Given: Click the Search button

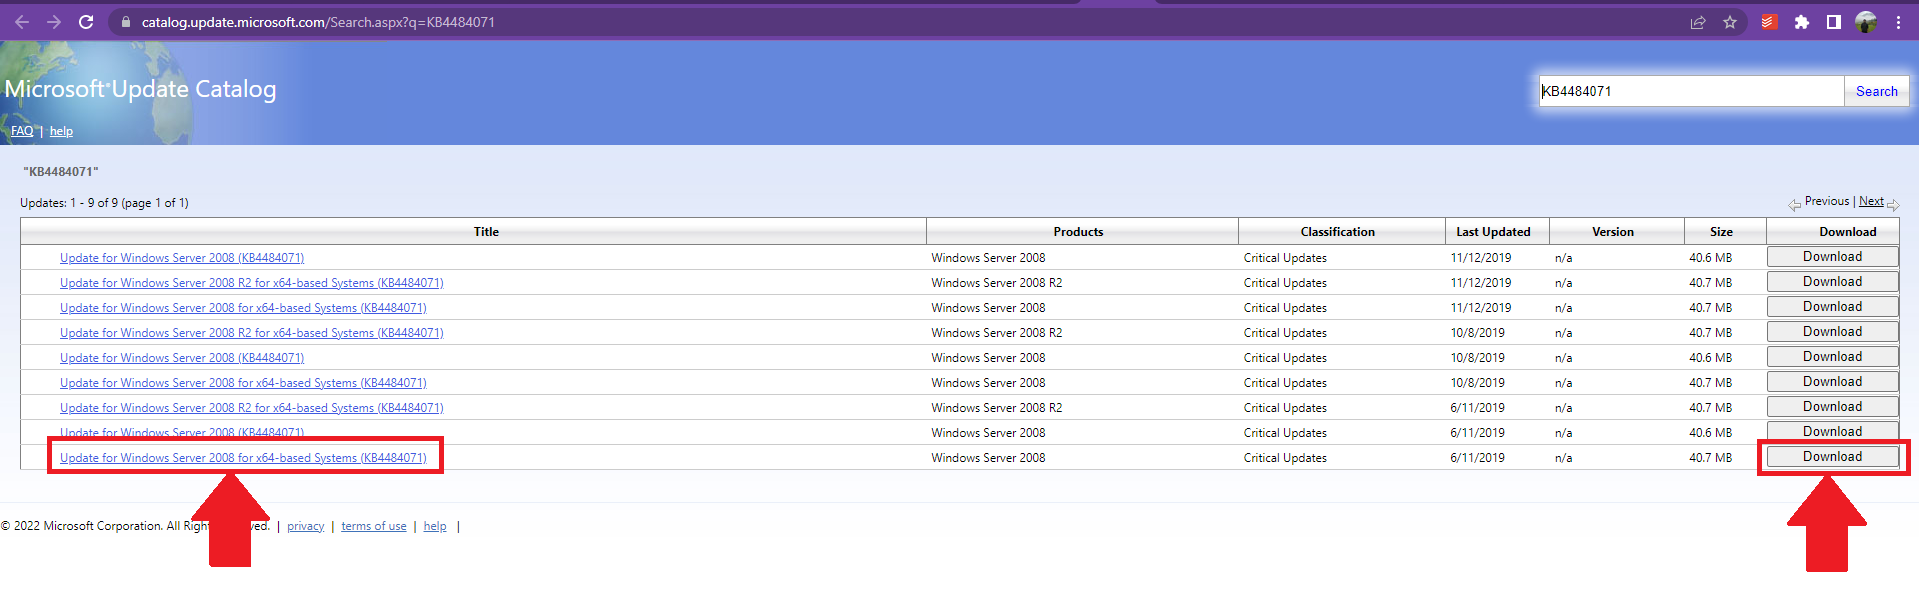Looking at the screenshot, I should 1877,91.
